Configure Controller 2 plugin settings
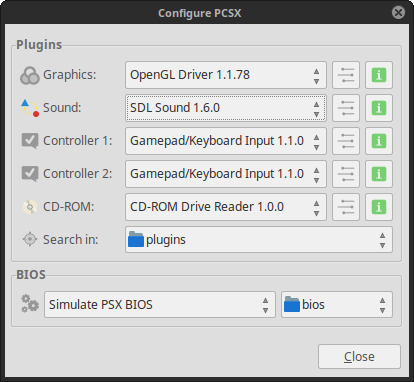The image size is (414, 382). pyautogui.click(x=346, y=174)
